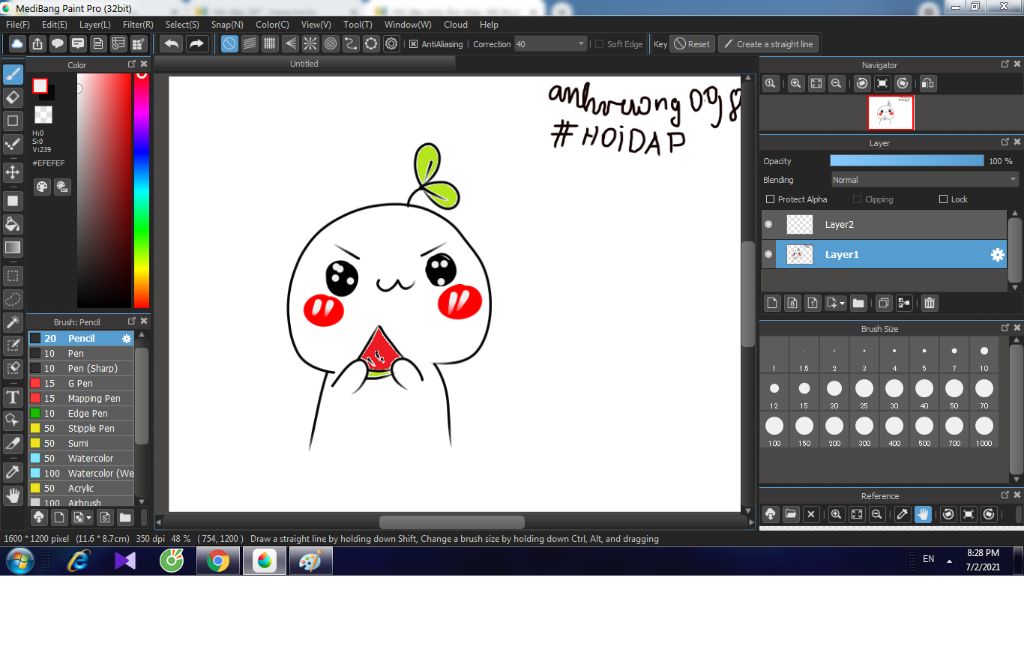Click the Navigator canvas thumbnail

tap(890, 112)
